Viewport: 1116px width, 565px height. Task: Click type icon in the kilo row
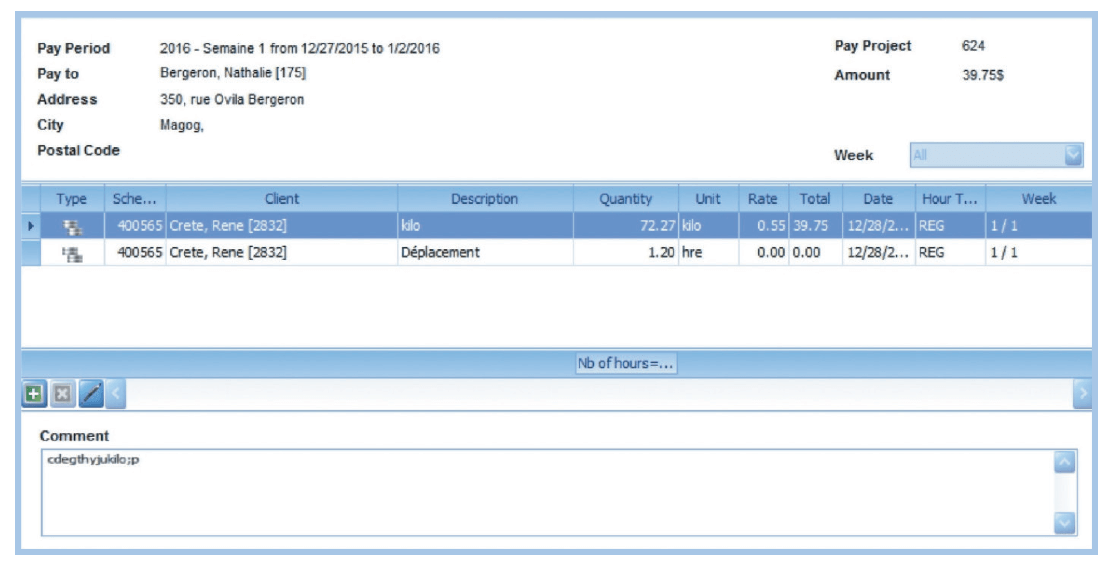(x=72, y=226)
